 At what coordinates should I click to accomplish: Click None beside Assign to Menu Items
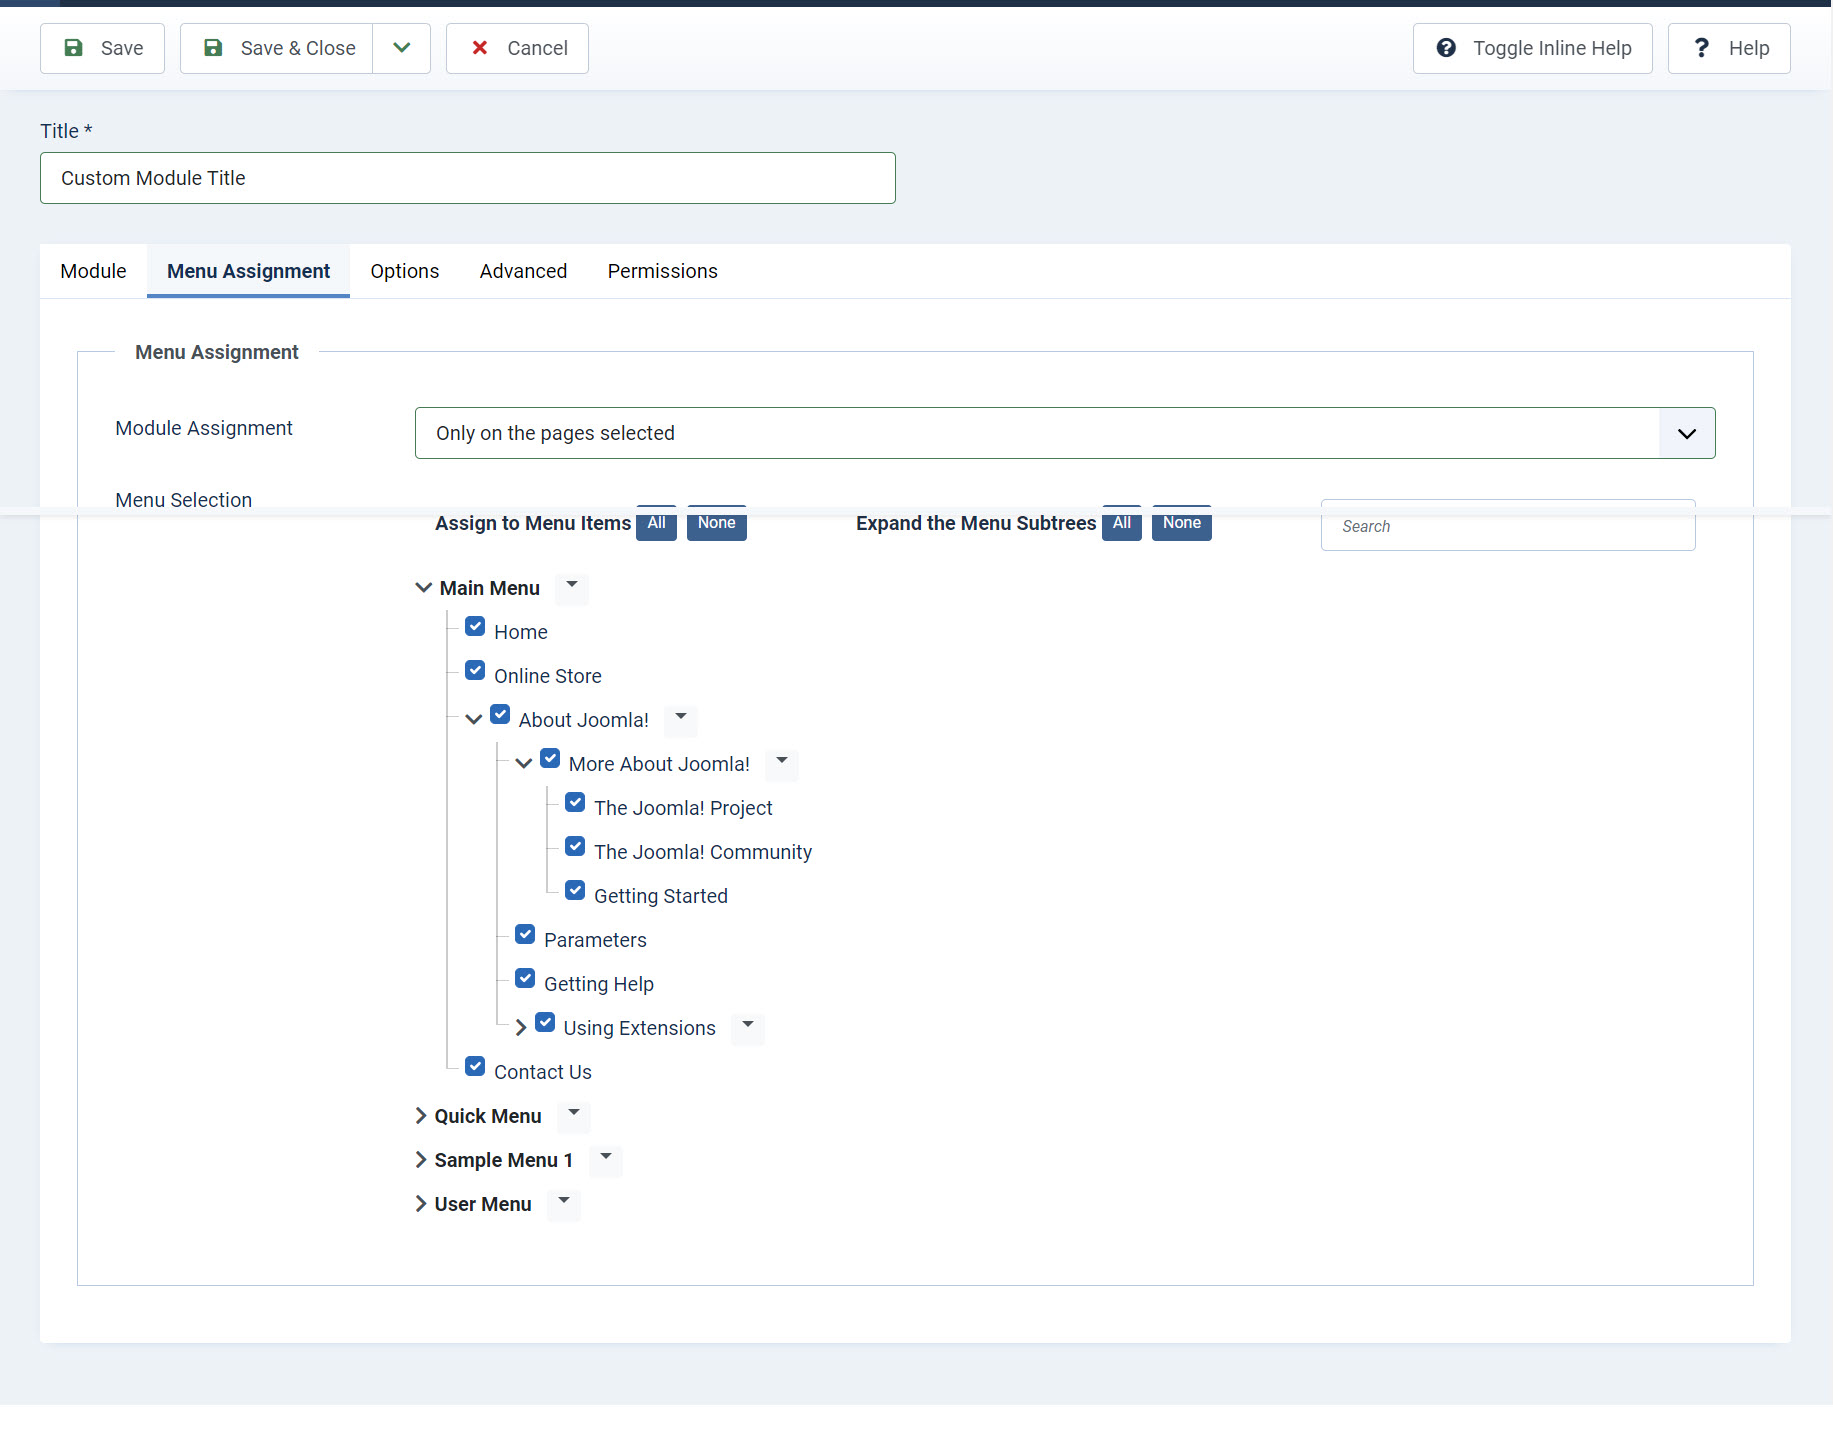(716, 523)
